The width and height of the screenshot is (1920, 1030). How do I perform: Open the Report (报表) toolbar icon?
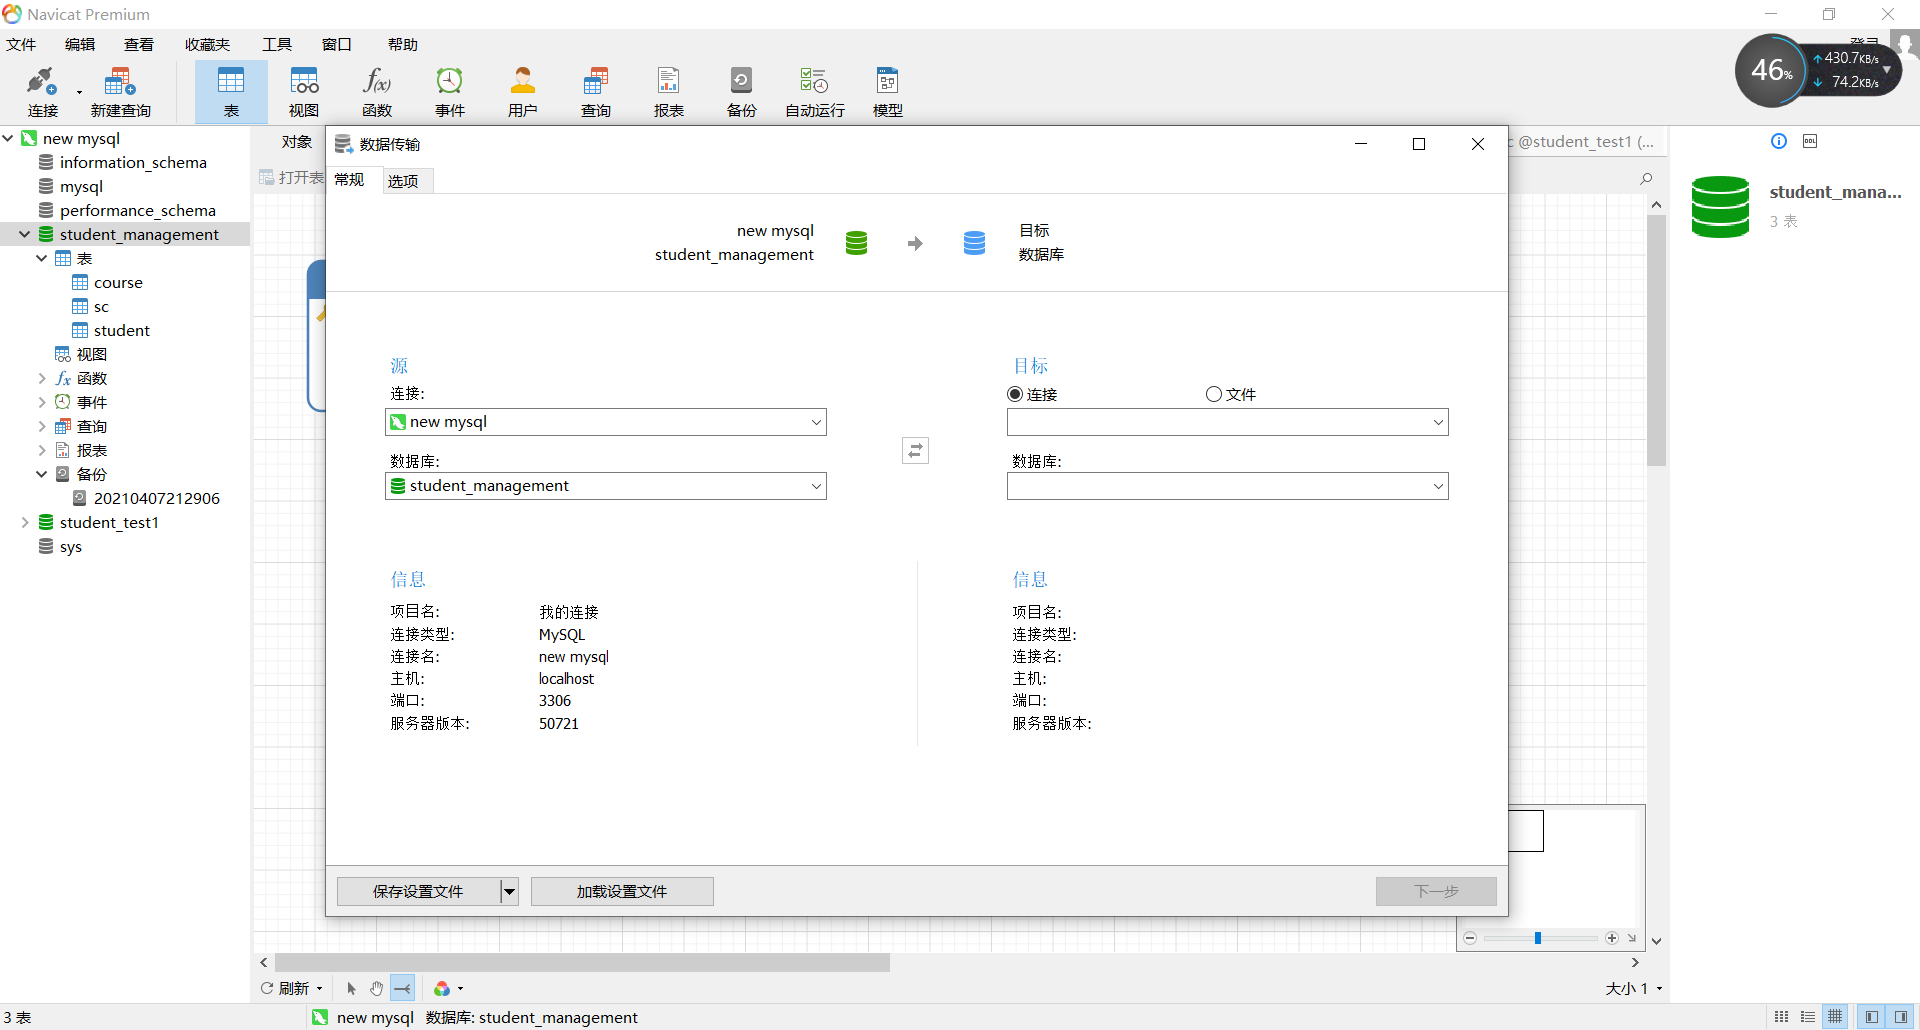coord(669,91)
